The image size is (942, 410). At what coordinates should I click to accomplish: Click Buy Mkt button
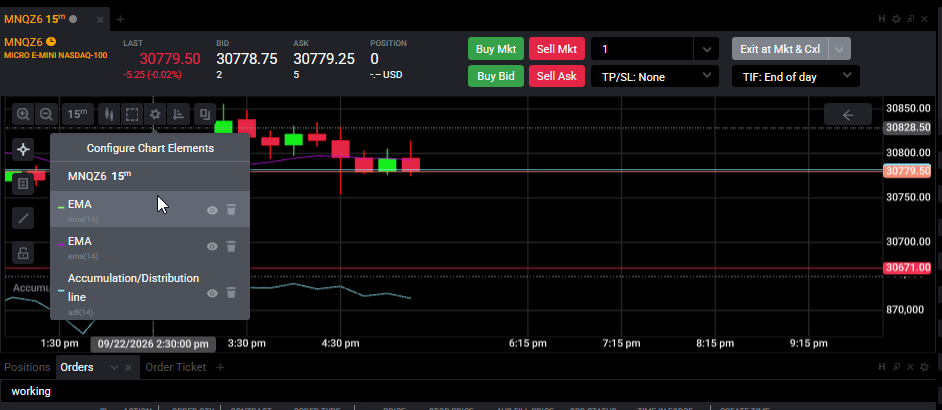[496, 49]
